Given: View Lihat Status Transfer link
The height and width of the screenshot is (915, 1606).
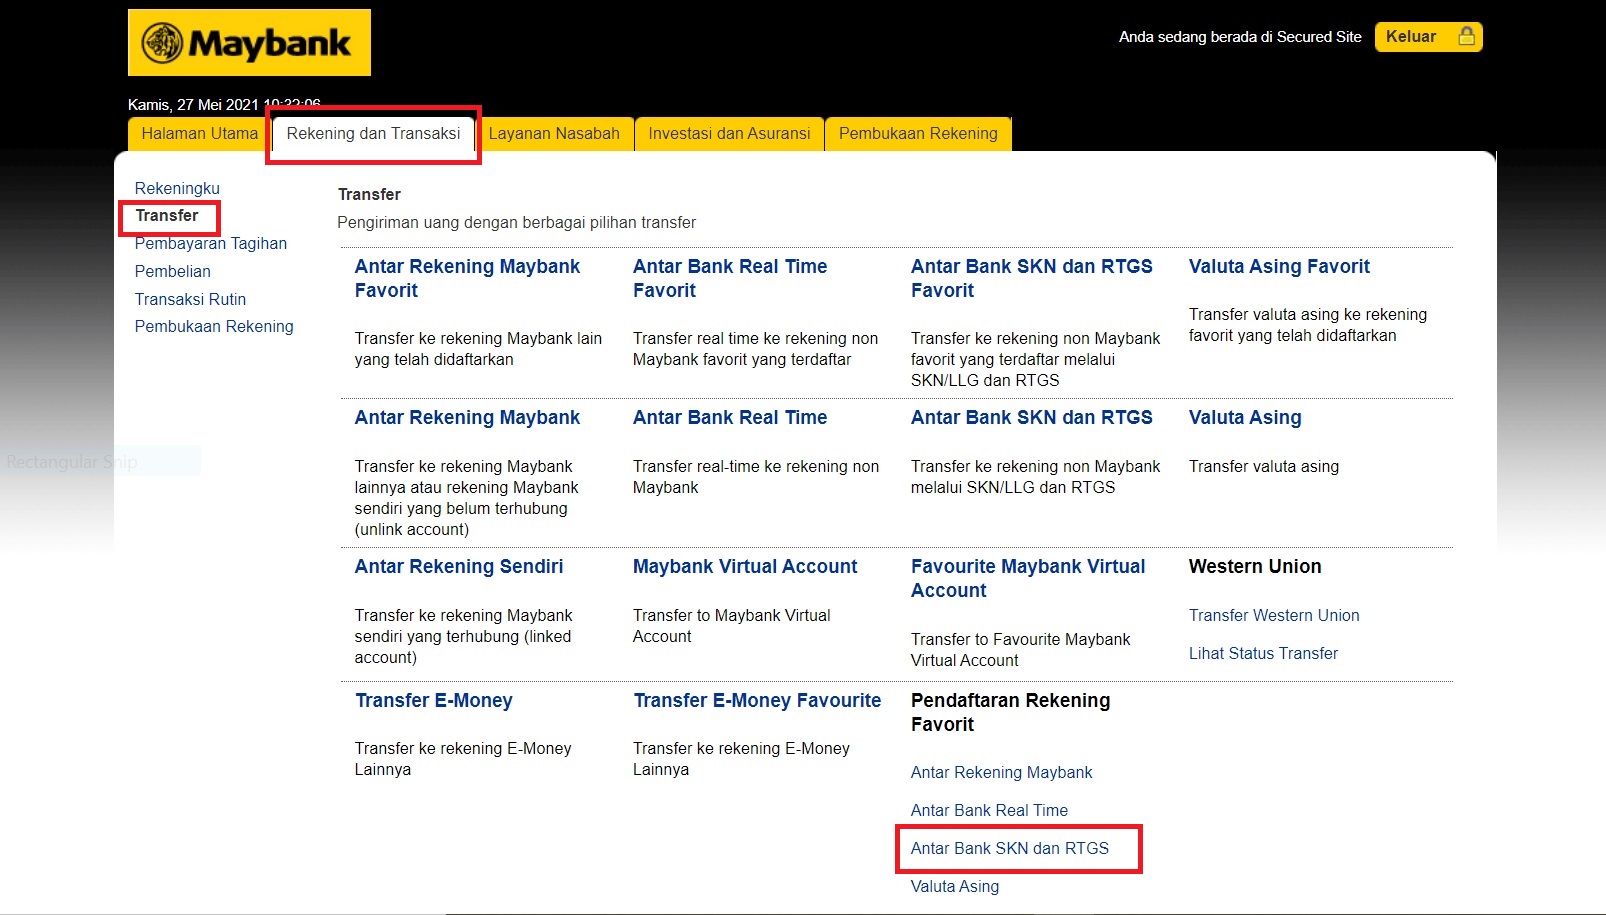Looking at the screenshot, I should click(1263, 654).
